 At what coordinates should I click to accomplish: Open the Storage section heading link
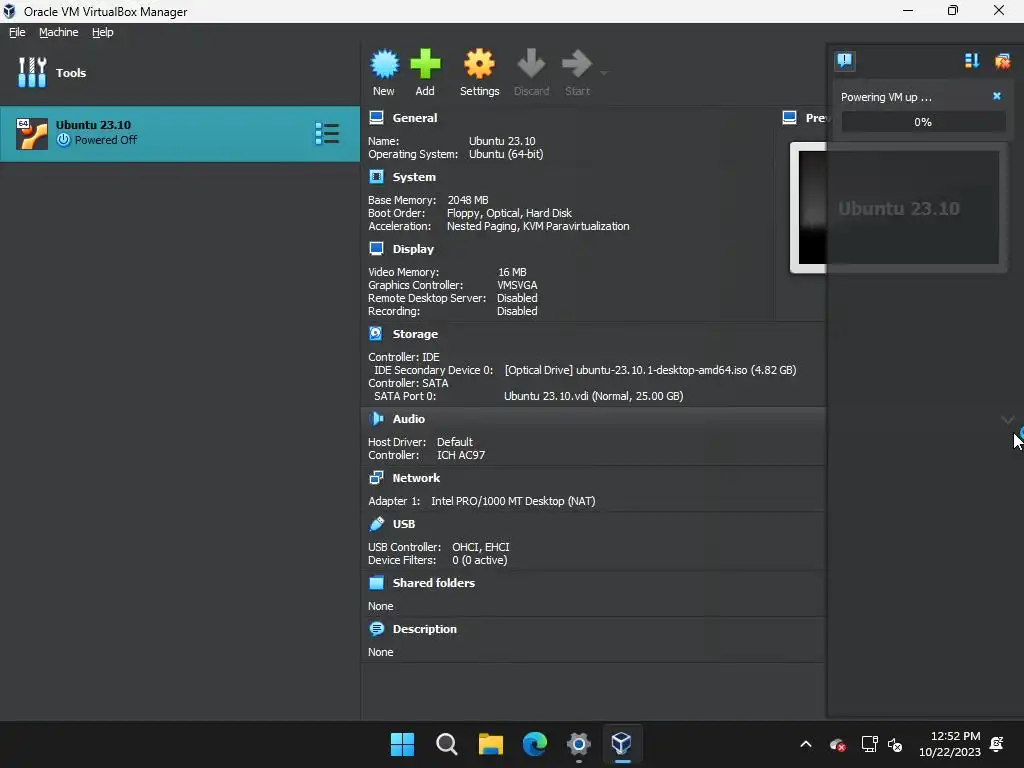(415, 334)
